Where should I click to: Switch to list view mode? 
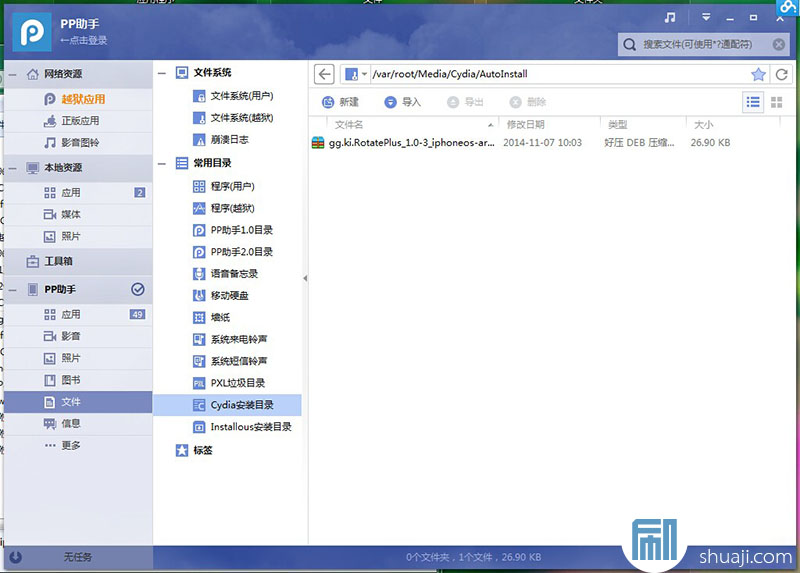(752, 102)
